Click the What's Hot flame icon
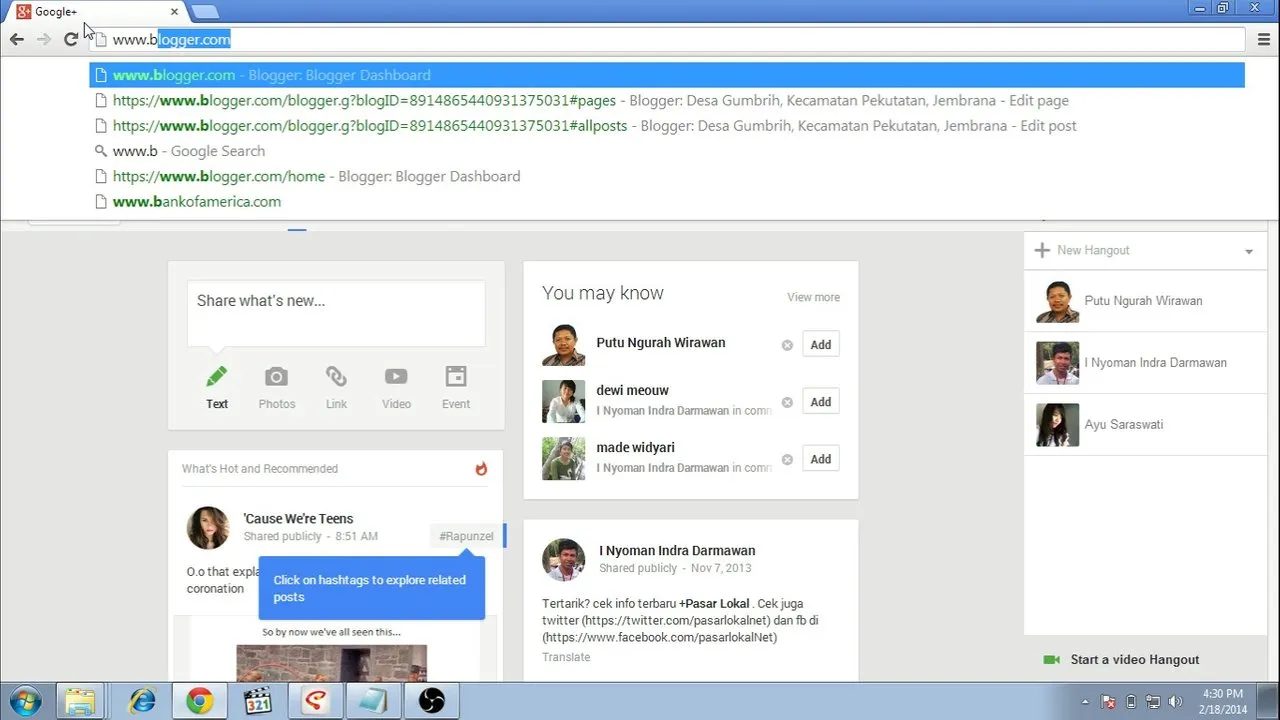 [481, 468]
